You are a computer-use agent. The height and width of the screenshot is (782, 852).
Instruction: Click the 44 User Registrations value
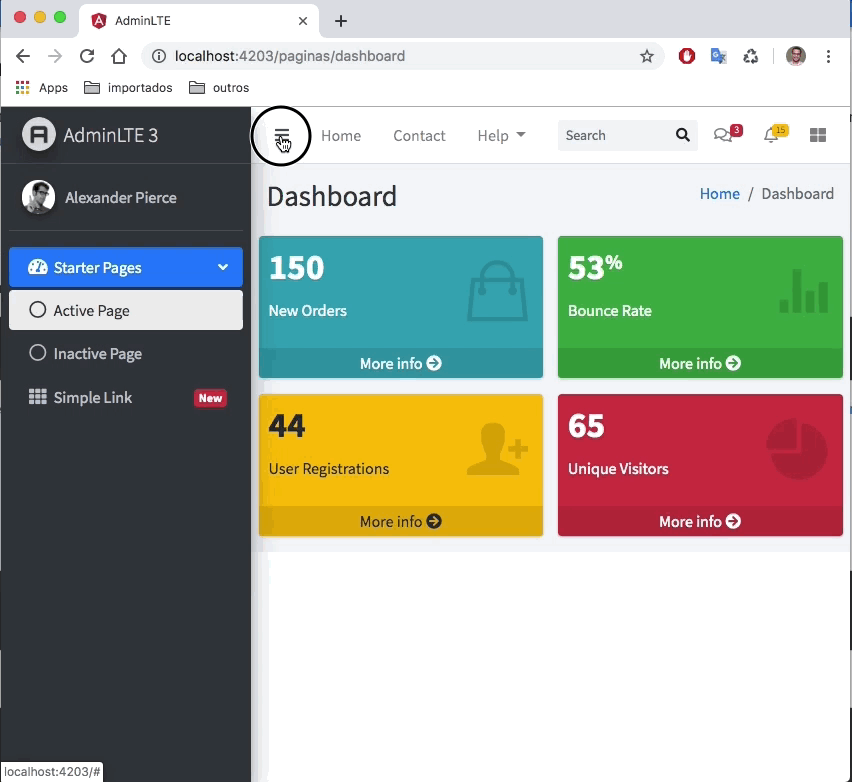coord(287,426)
